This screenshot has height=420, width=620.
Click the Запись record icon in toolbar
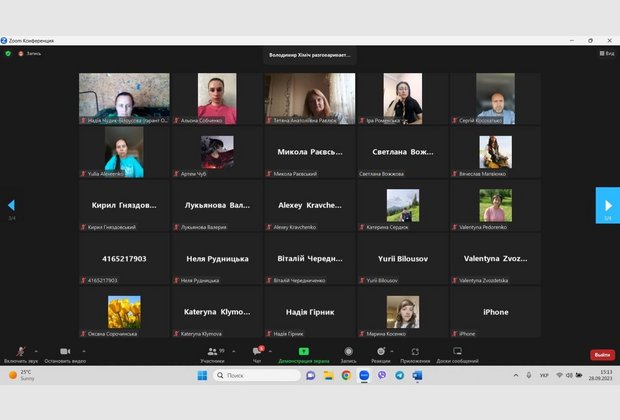pos(348,352)
